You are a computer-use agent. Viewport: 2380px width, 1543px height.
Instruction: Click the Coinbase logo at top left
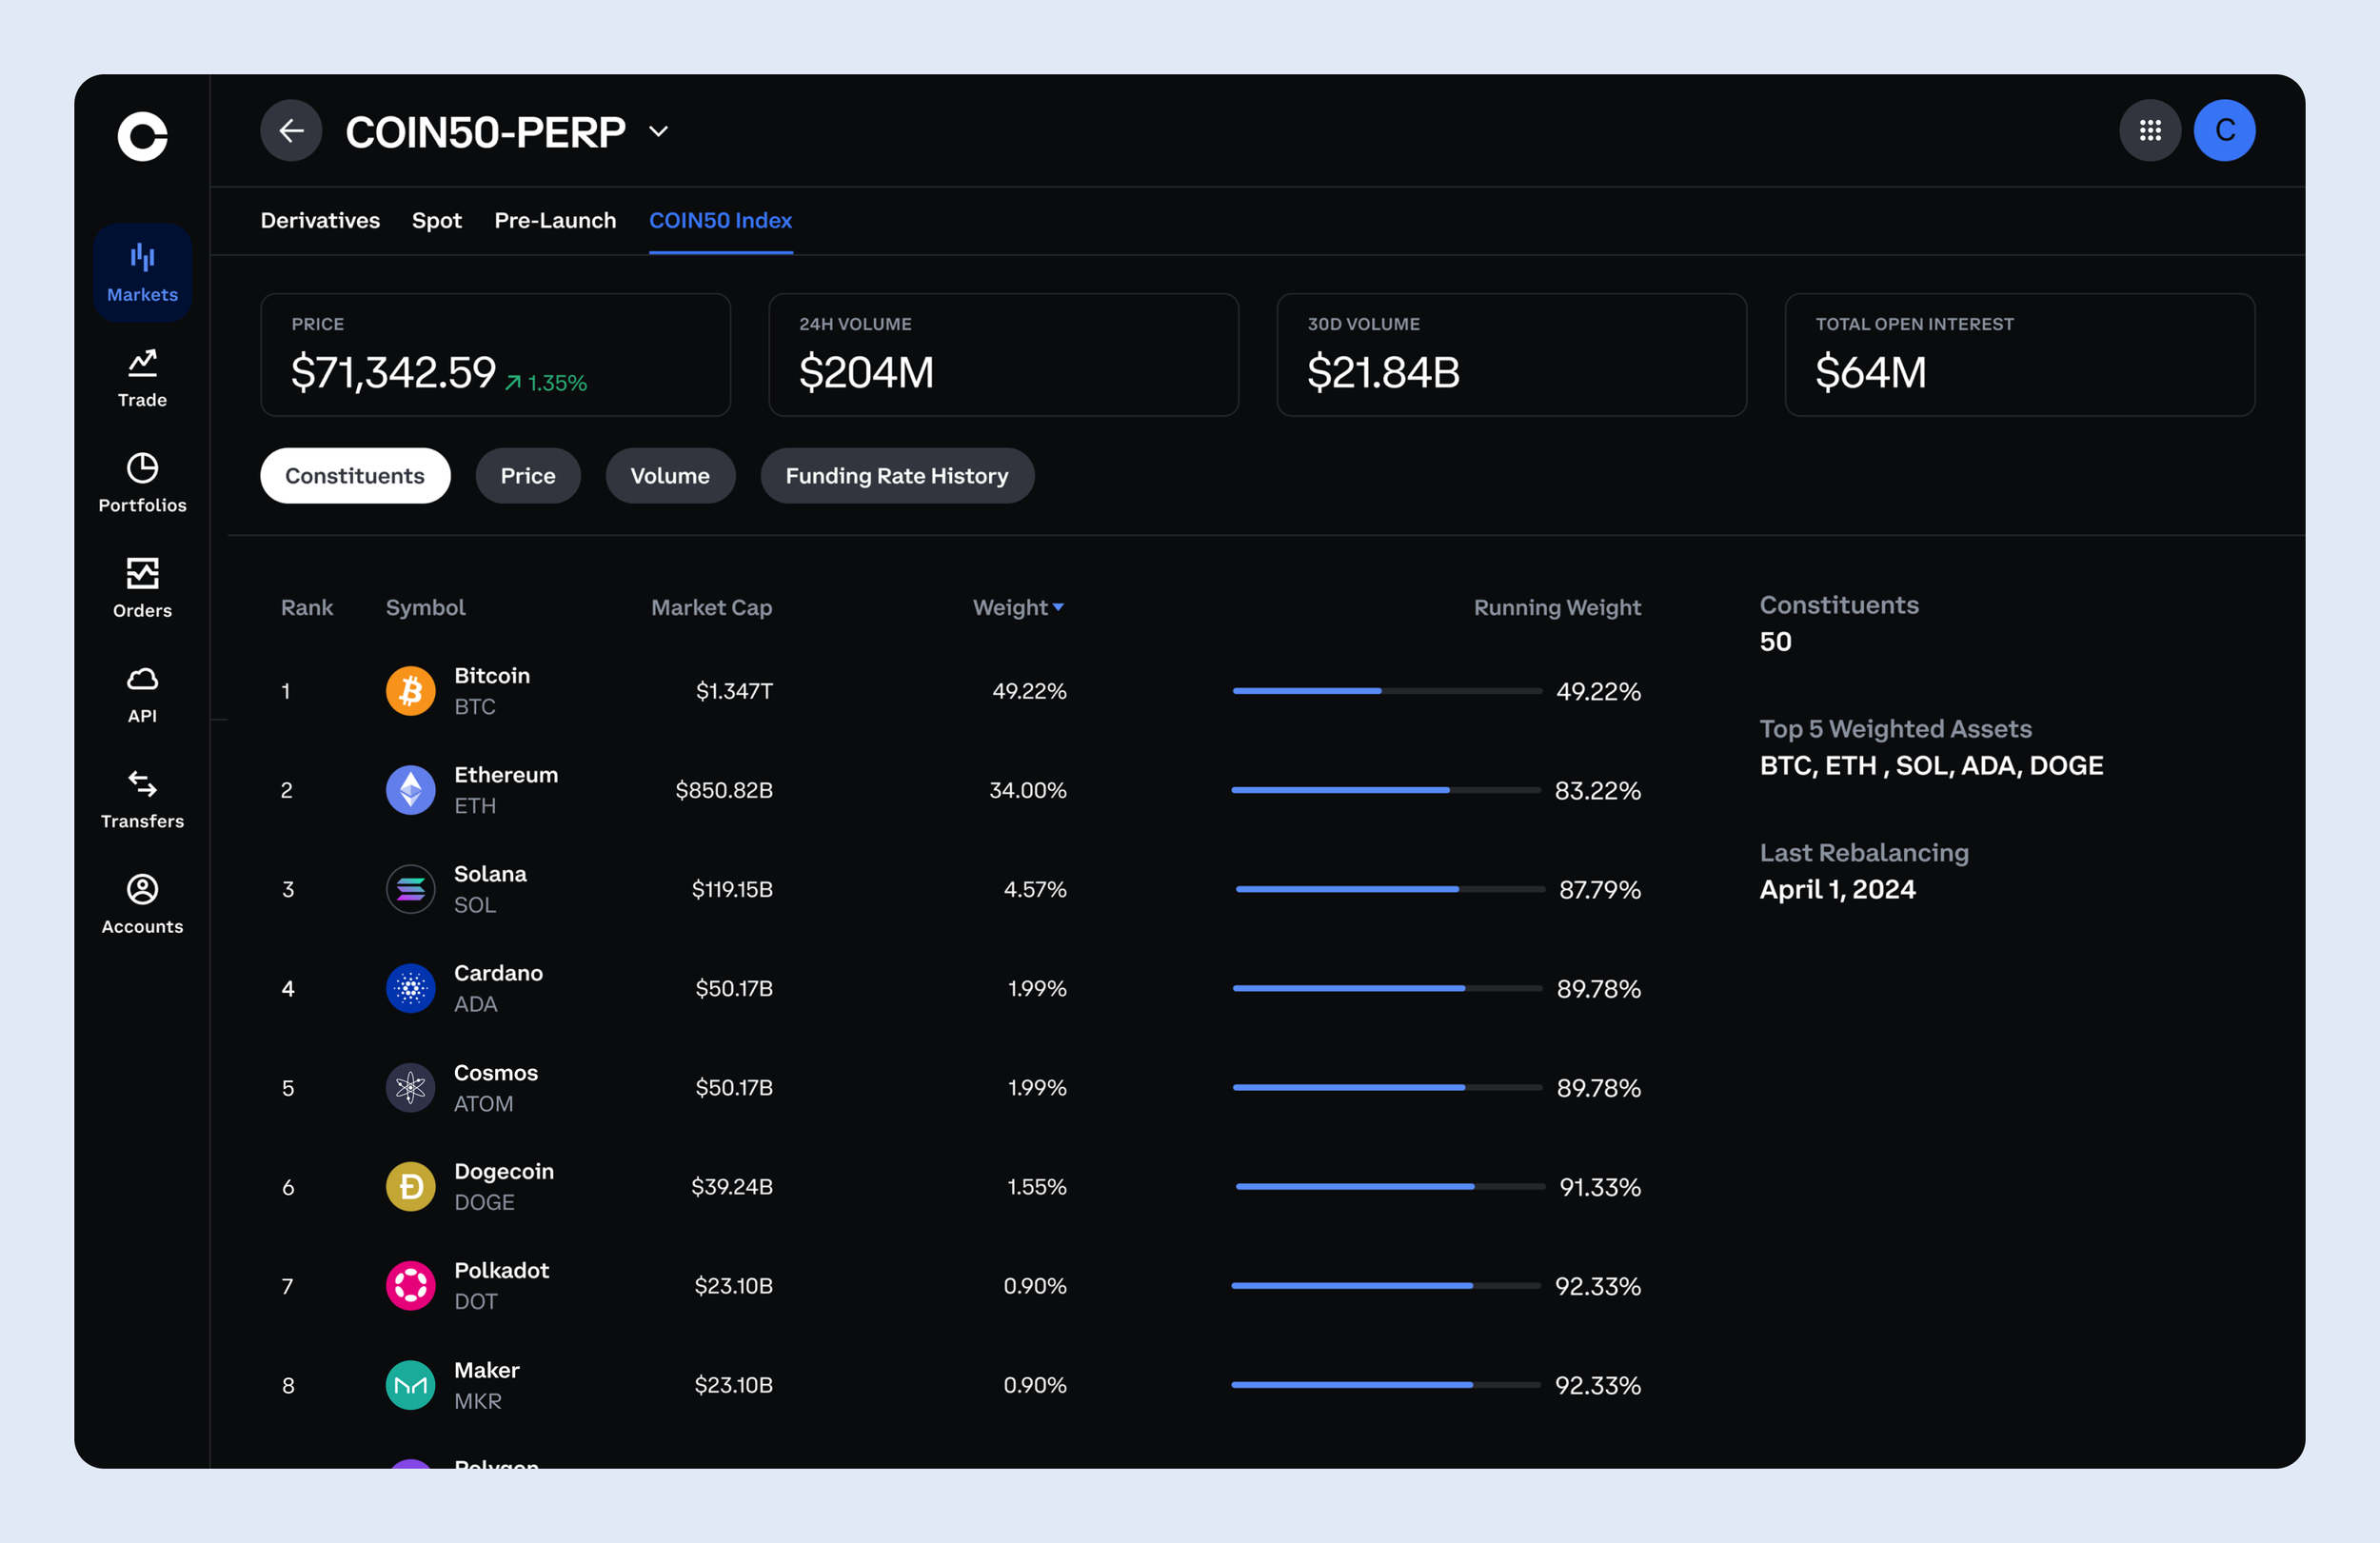(142, 136)
